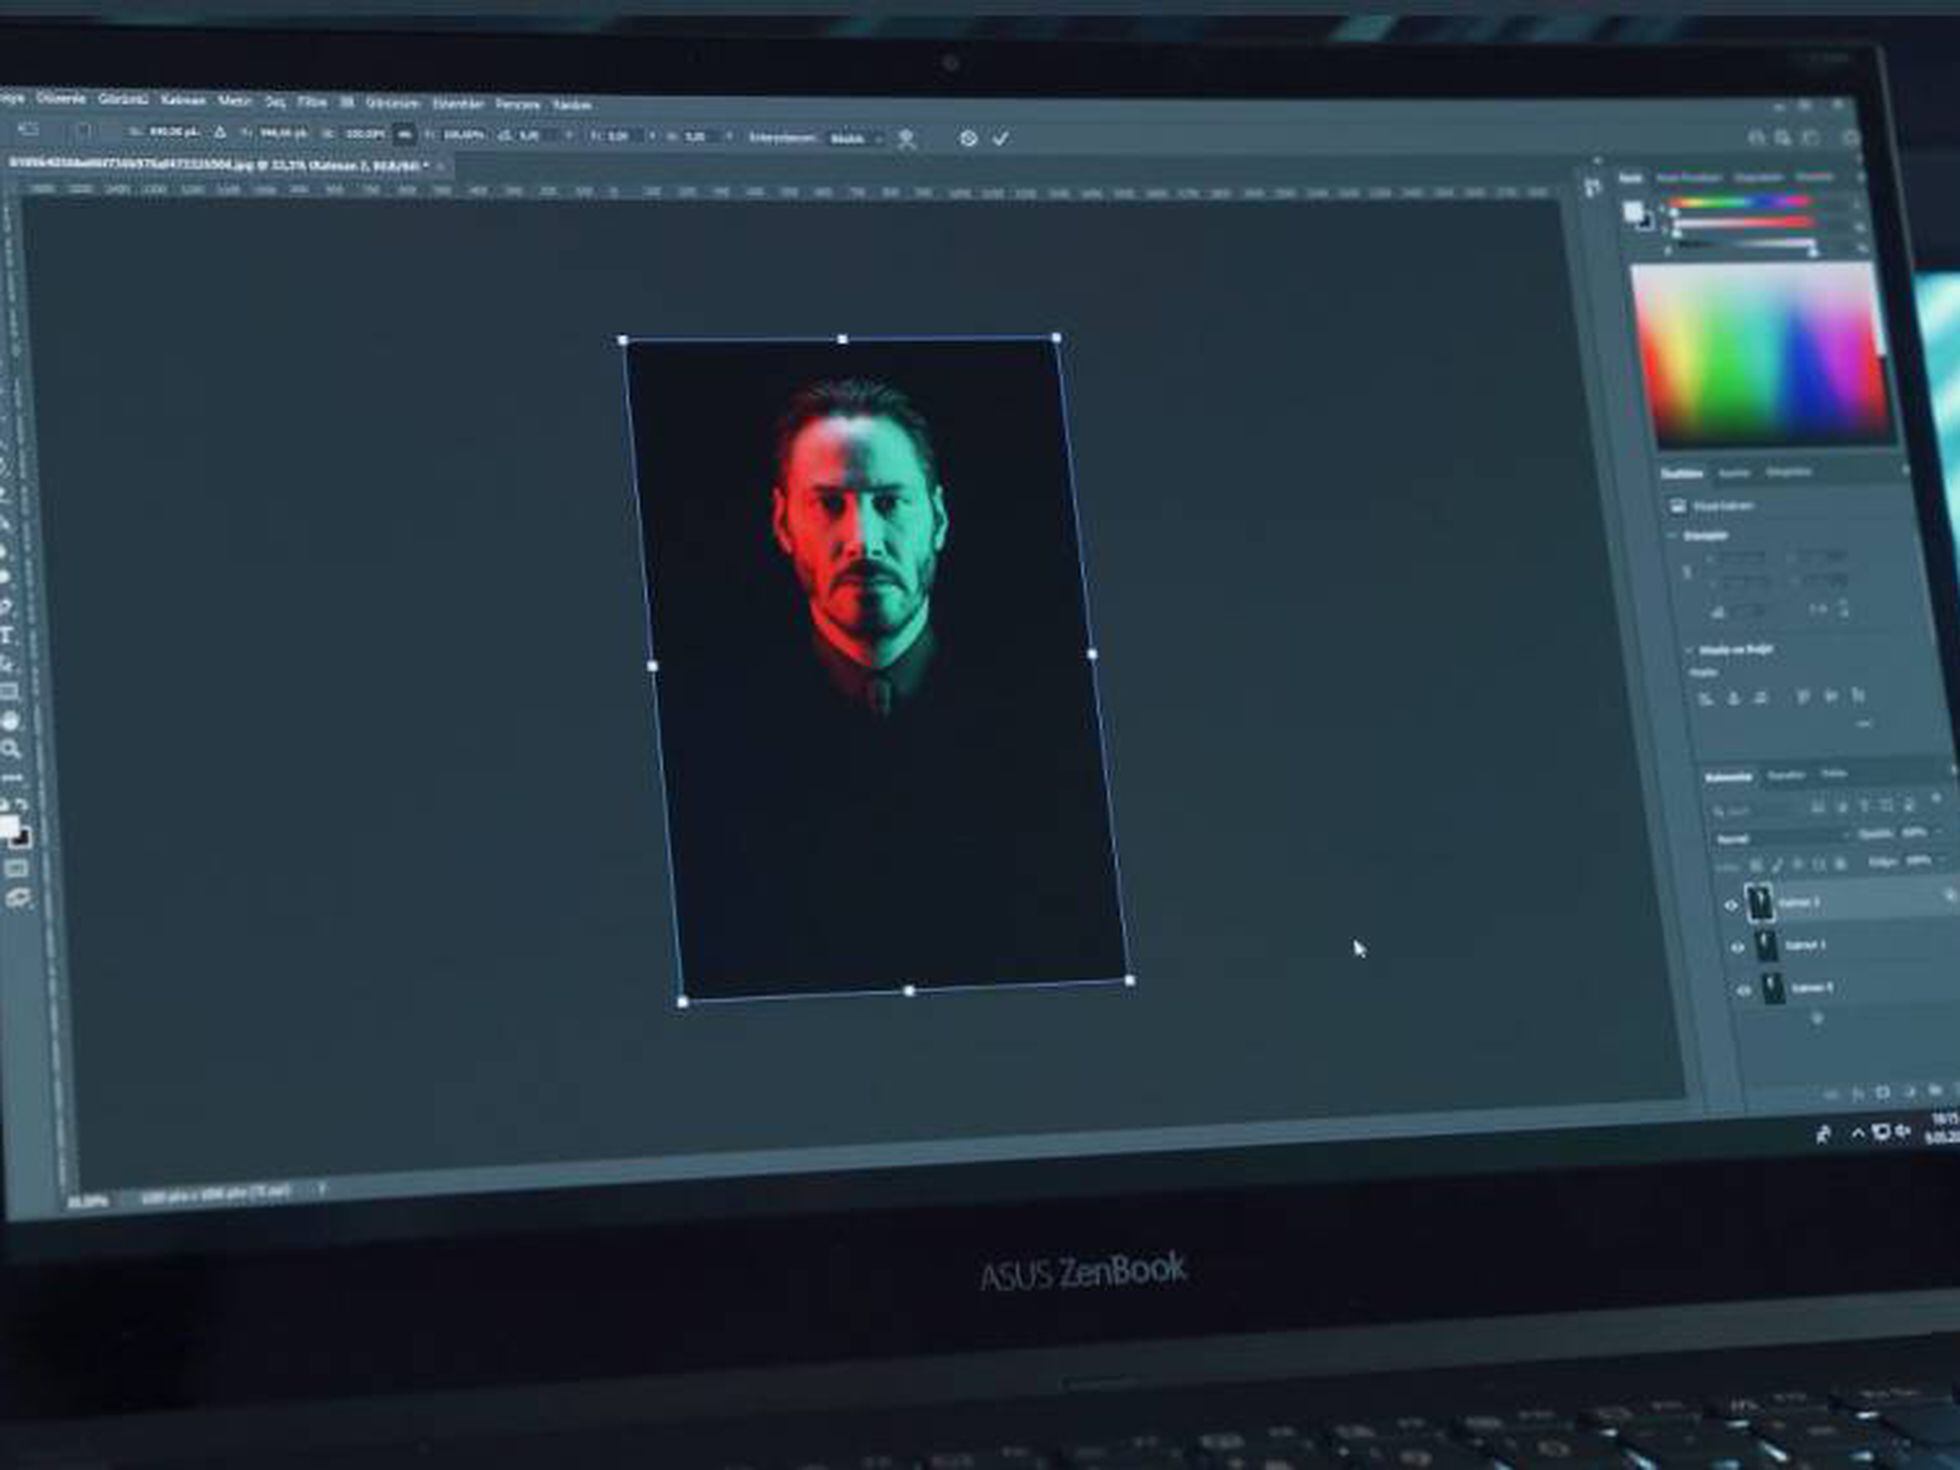Cancel the transform with the circle icon
The image size is (1960, 1470).
click(968, 139)
